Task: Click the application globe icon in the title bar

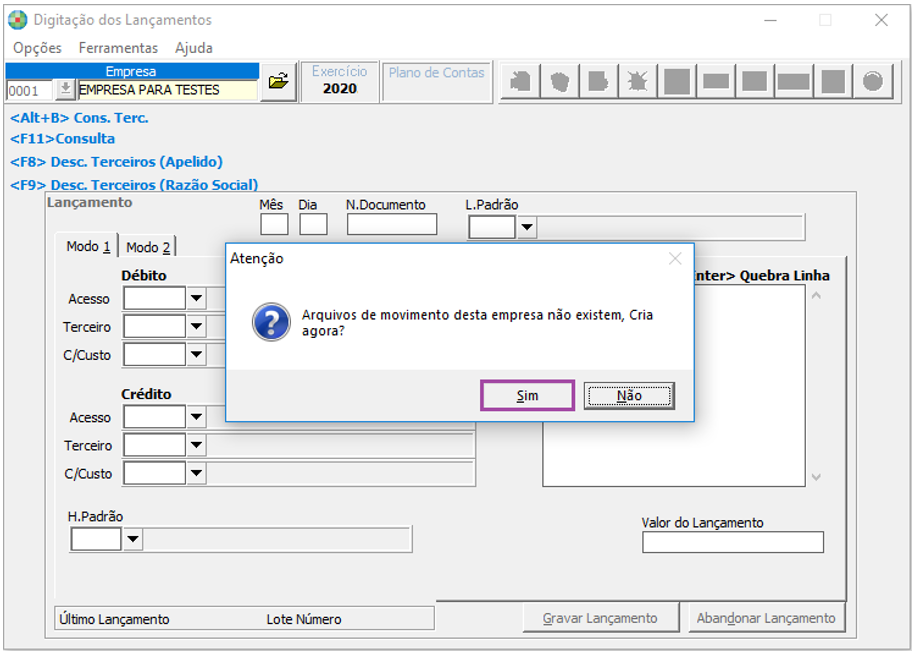Action: click(18, 20)
